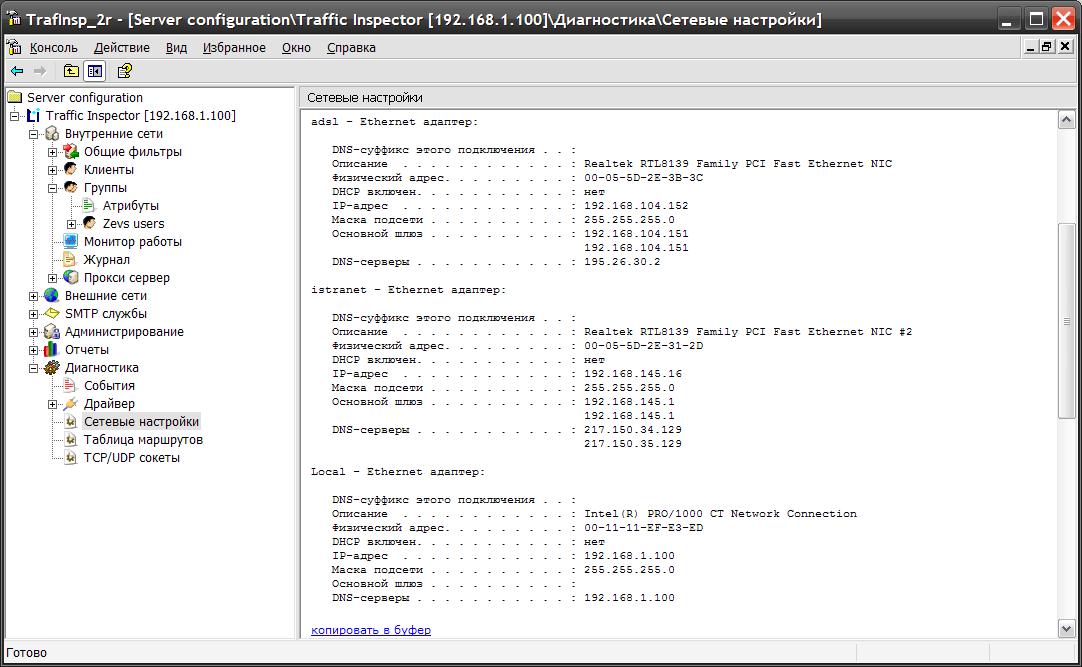The image size is (1082, 667).
Task: Click the Up one level folder icon
Action: click(x=71, y=71)
